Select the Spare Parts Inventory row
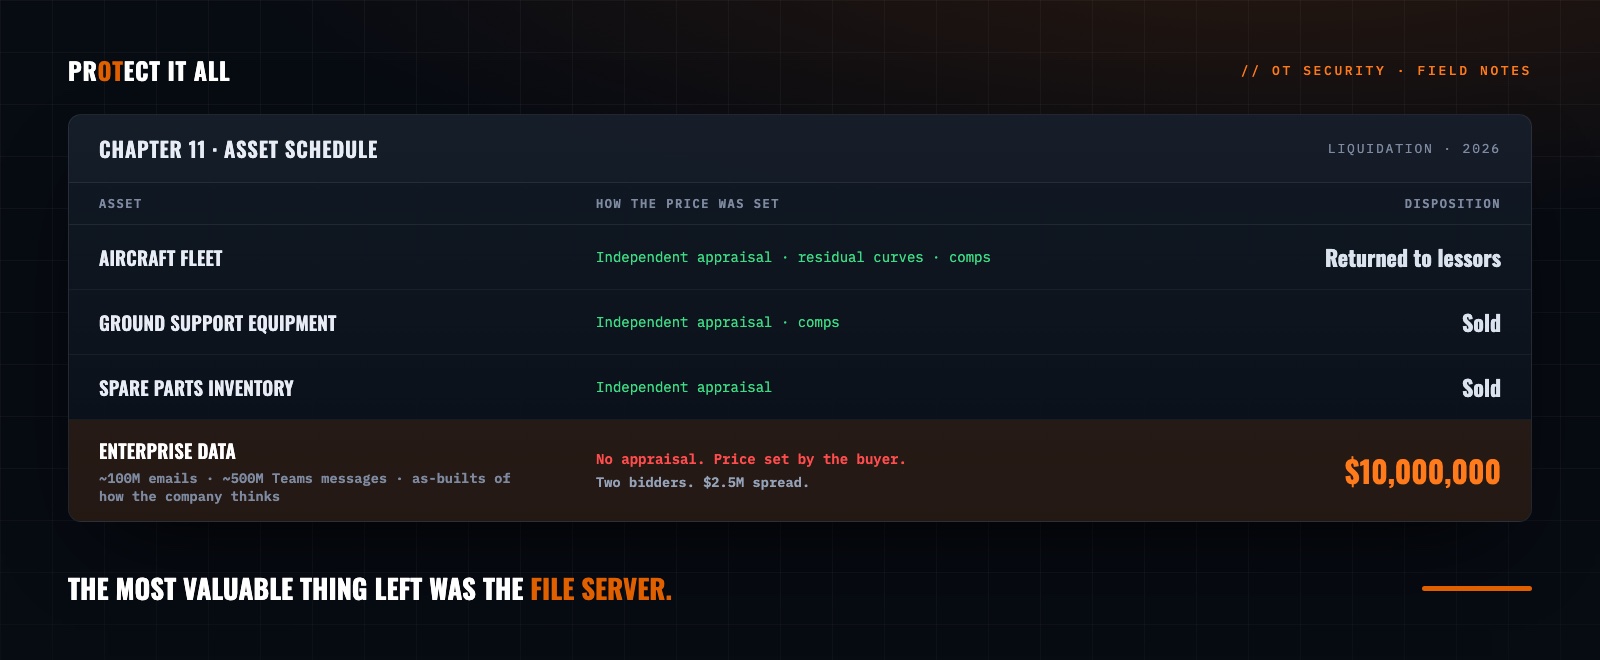1600x660 pixels. pos(800,388)
